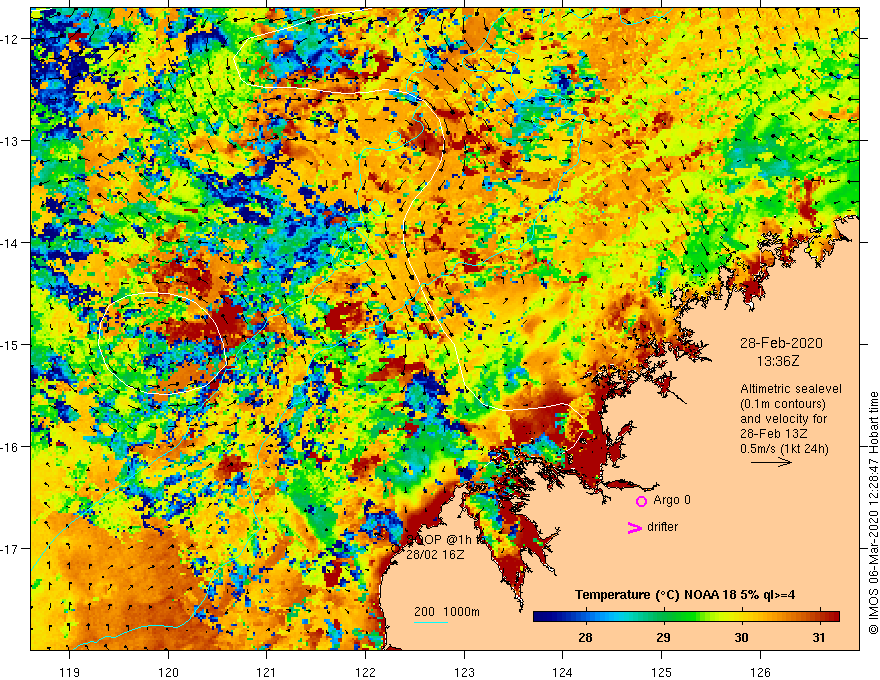Click the magenta drifter arrow symbol
The image size is (880, 680).
click(x=634, y=528)
